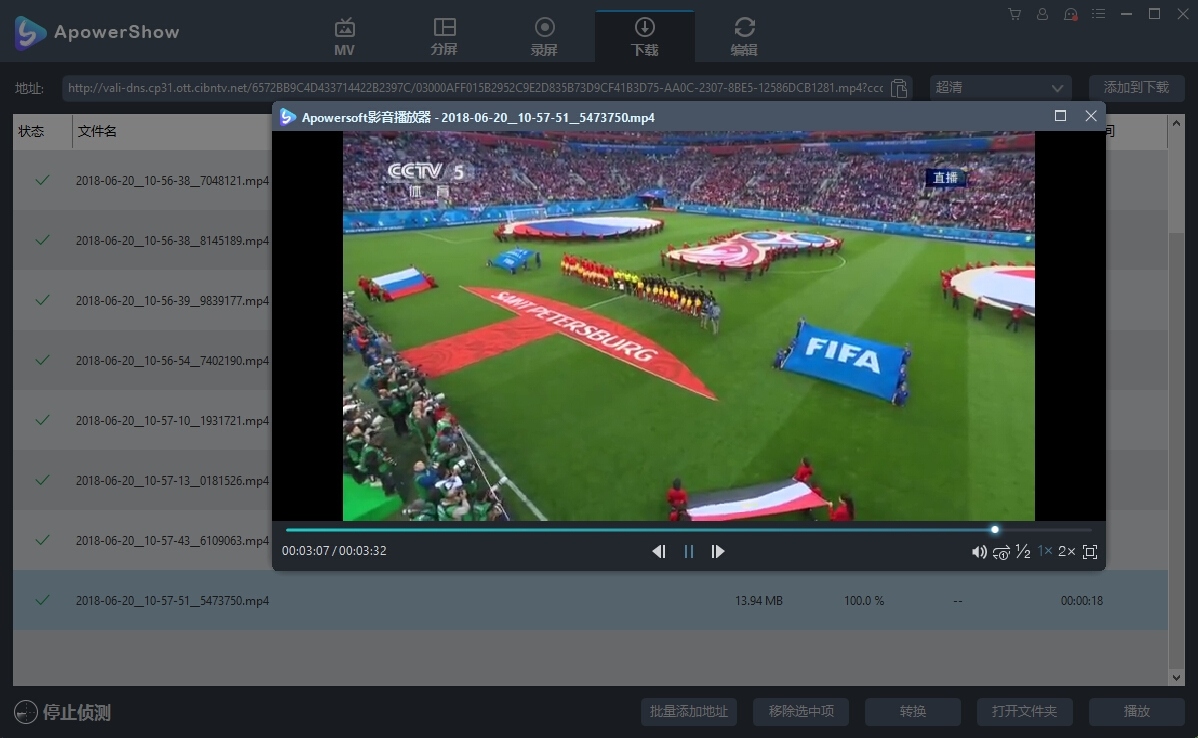
Task: Click the loop-once playback mode icon
Action: click(1001, 552)
